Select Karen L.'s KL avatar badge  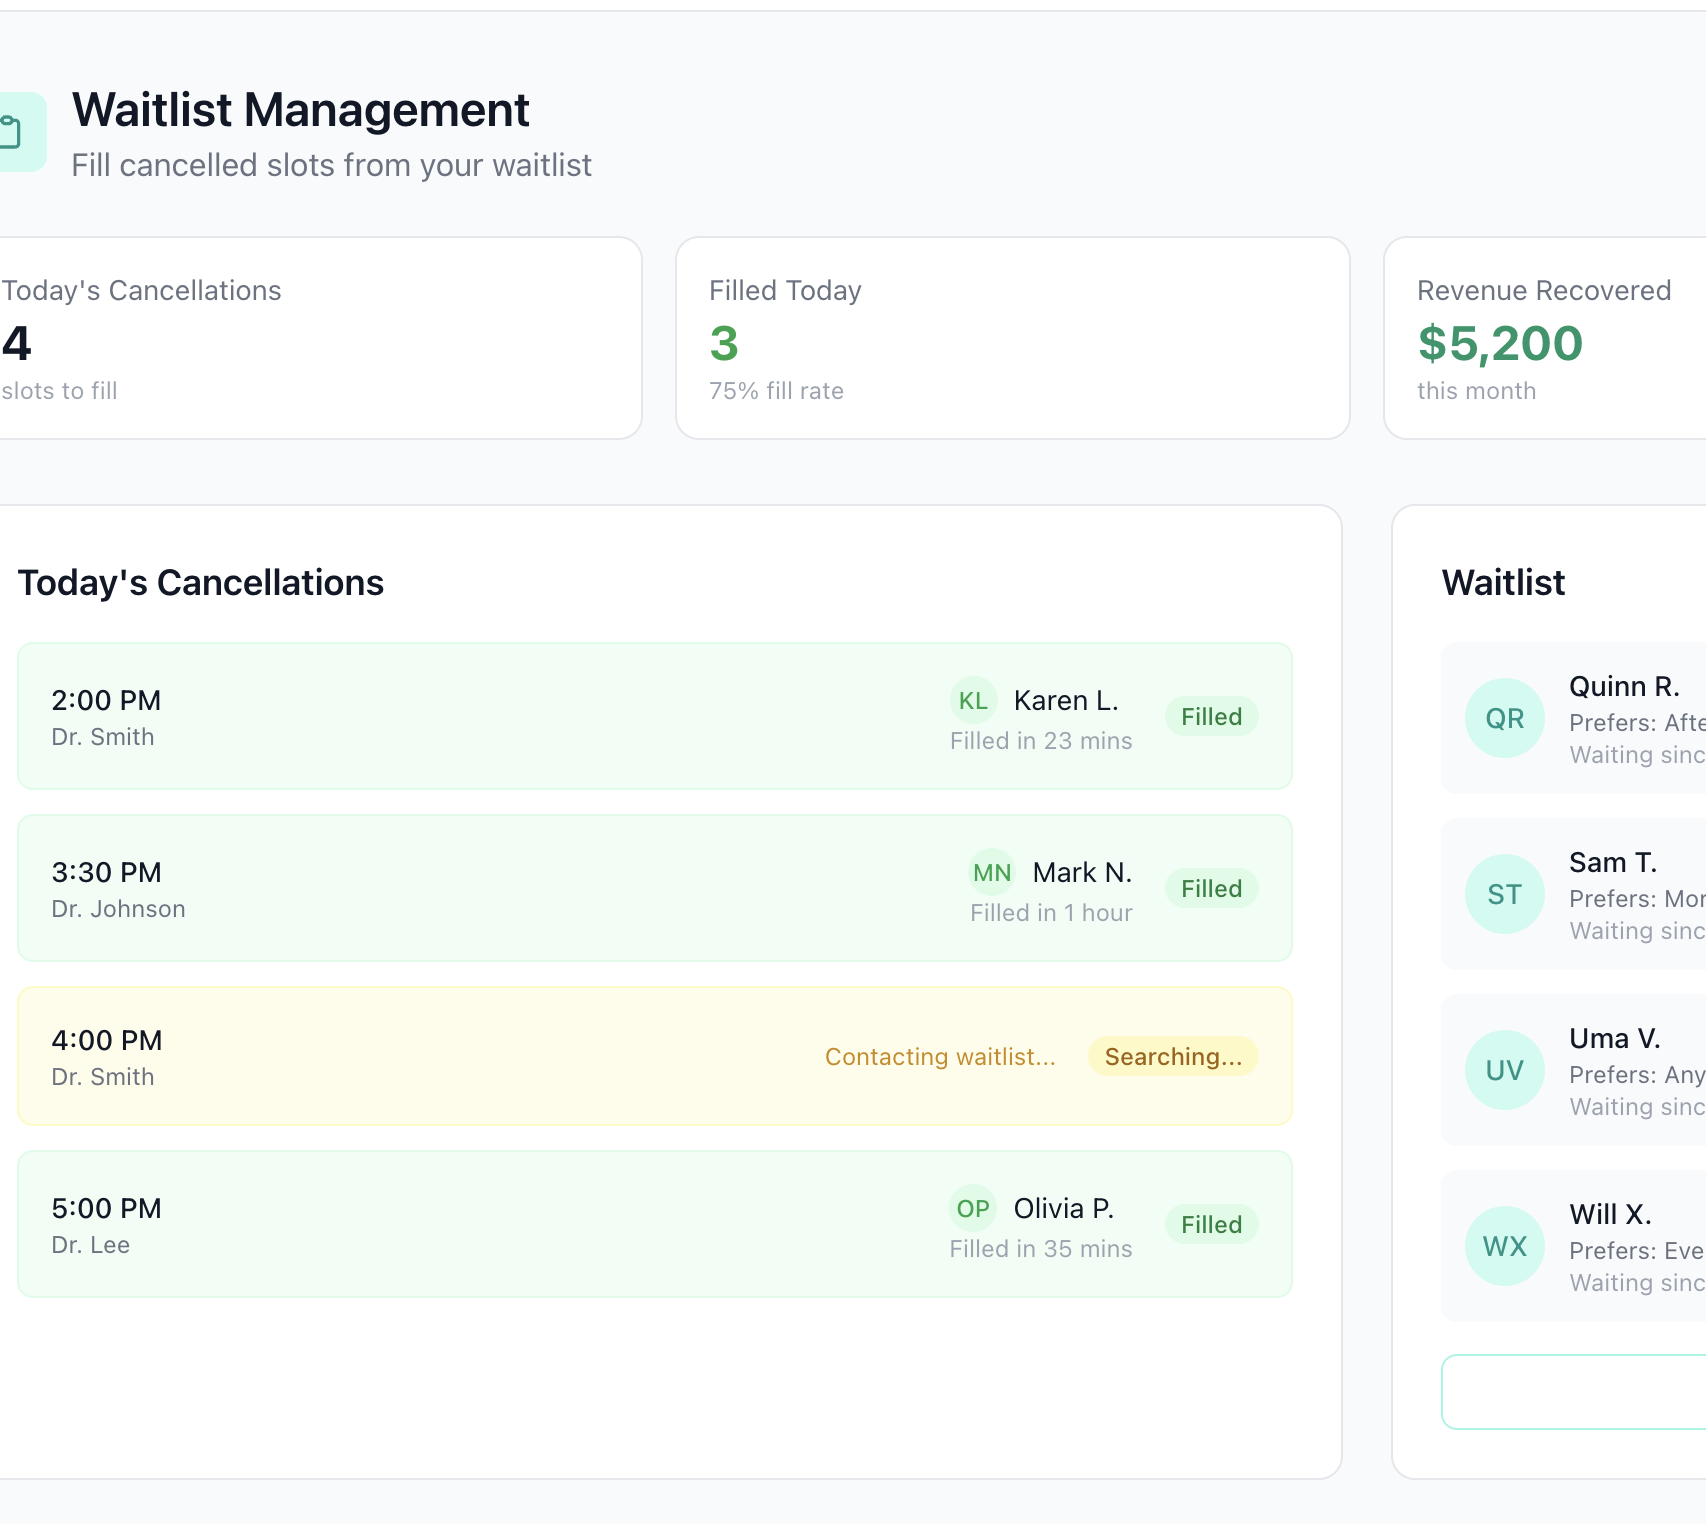coord(973,700)
